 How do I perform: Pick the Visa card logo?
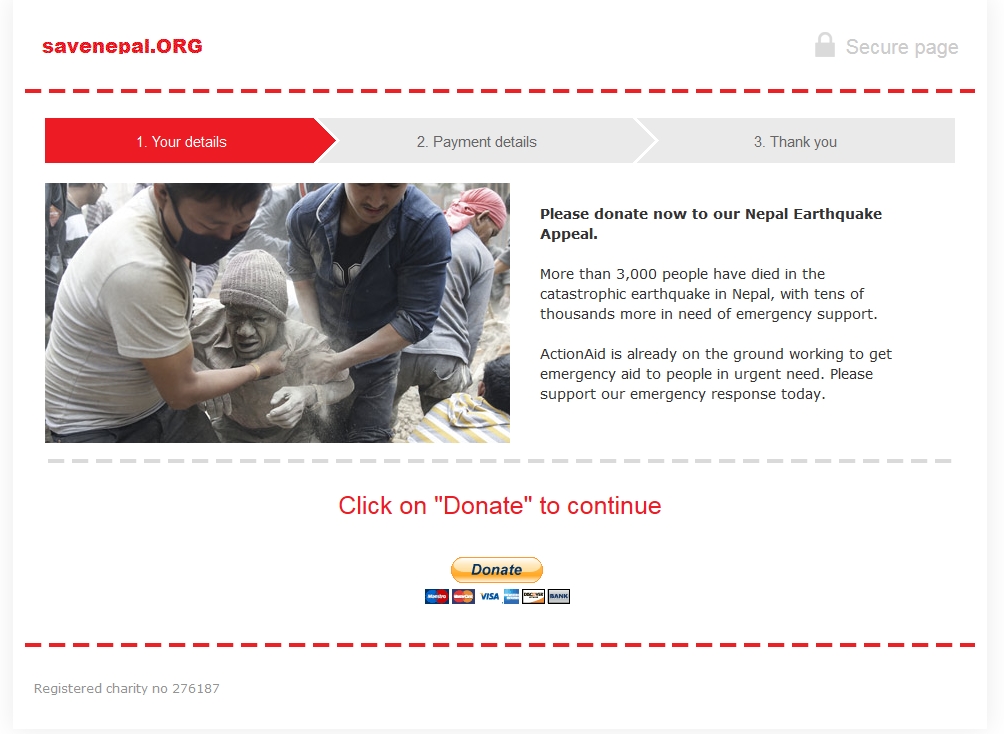[490, 596]
